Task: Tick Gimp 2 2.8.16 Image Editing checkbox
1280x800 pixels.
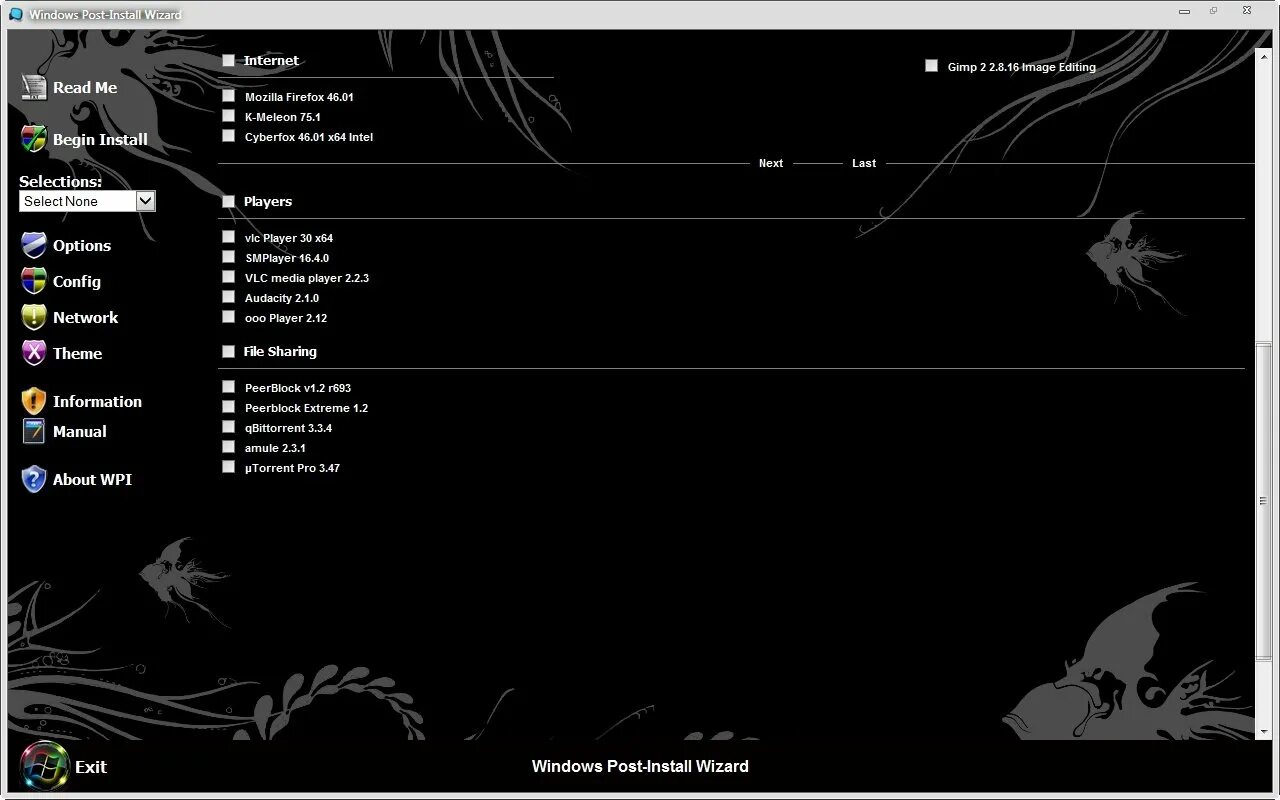Action: (931, 66)
